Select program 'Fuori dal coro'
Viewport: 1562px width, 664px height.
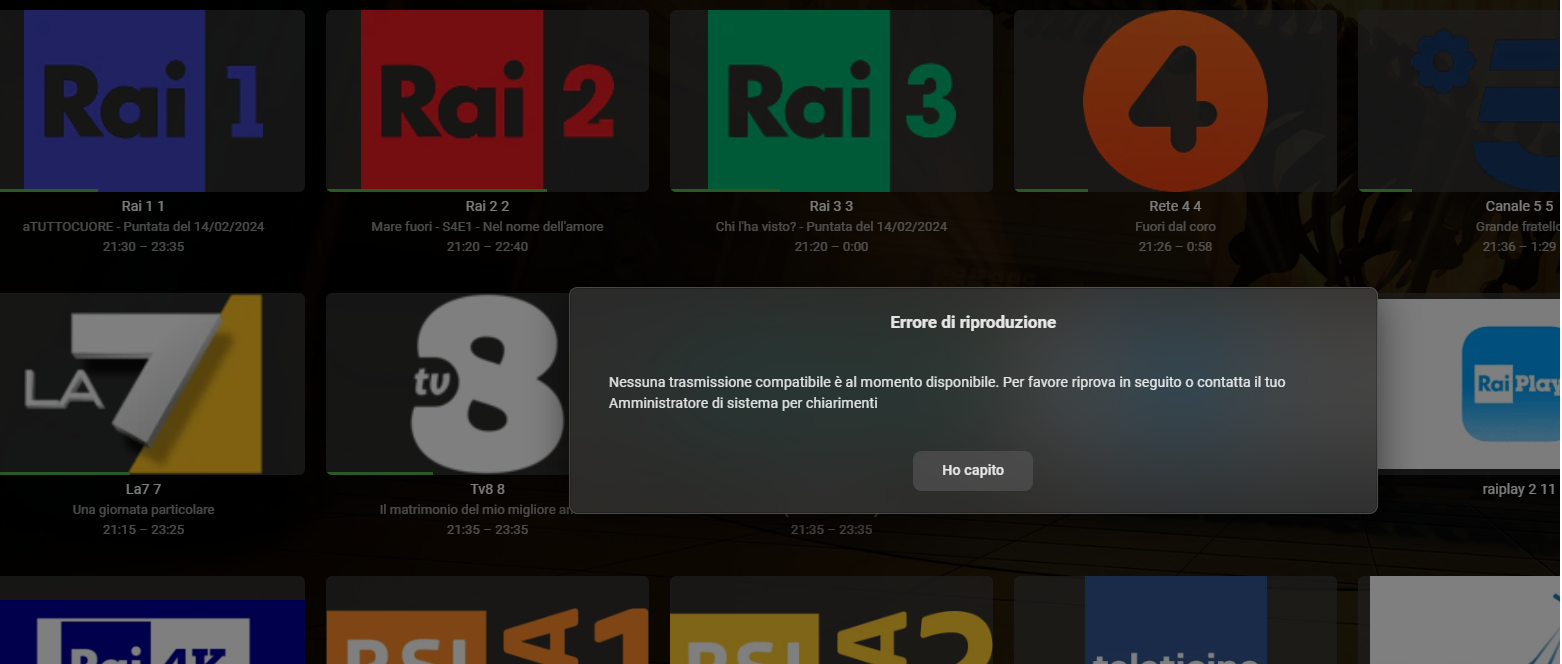[1175, 227]
